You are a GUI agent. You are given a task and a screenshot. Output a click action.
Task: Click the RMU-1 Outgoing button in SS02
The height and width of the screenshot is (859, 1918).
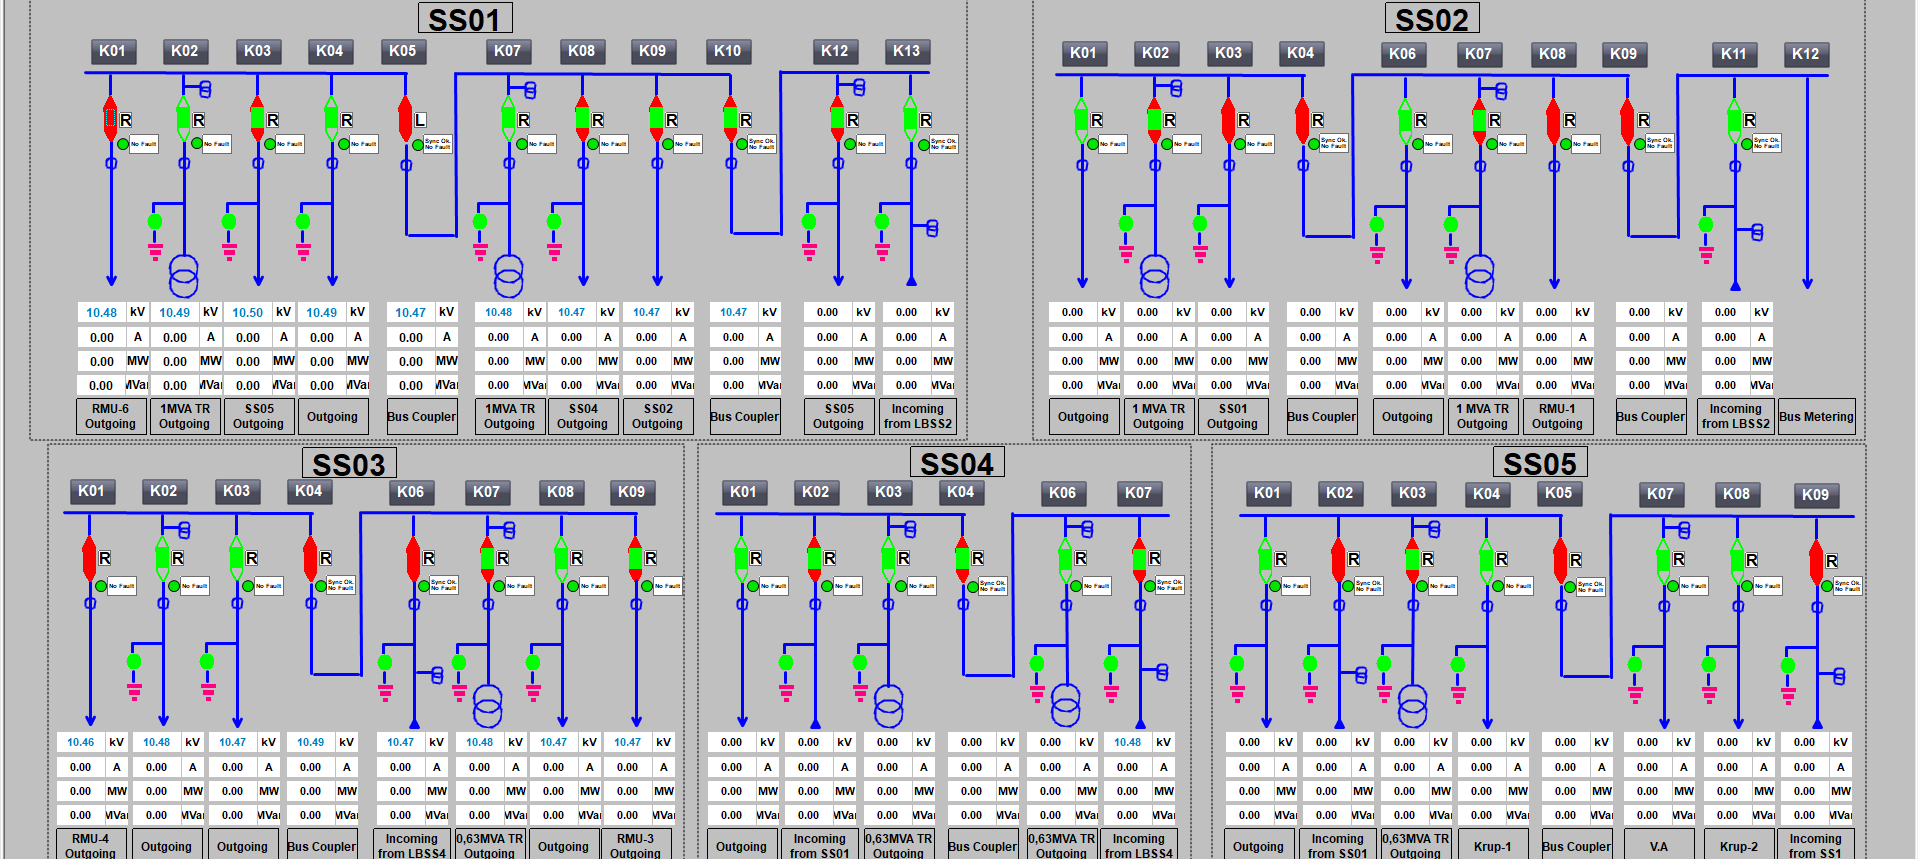[x=1557, y=416]
